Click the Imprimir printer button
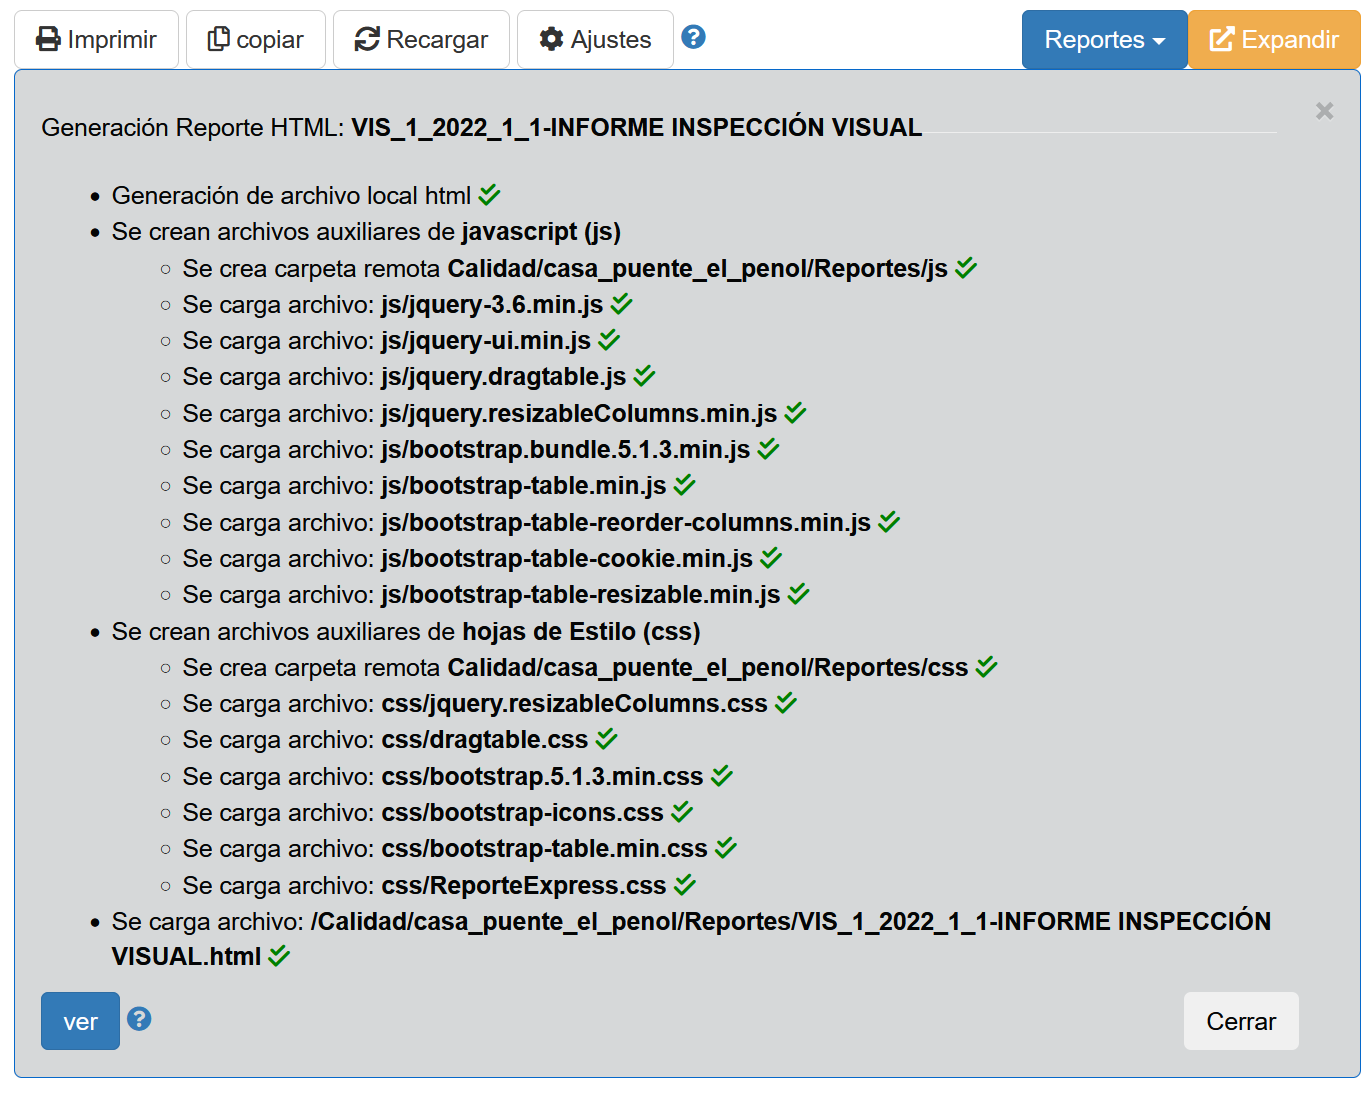The width and height of the screenshot is (1372, 1095). 96,40
